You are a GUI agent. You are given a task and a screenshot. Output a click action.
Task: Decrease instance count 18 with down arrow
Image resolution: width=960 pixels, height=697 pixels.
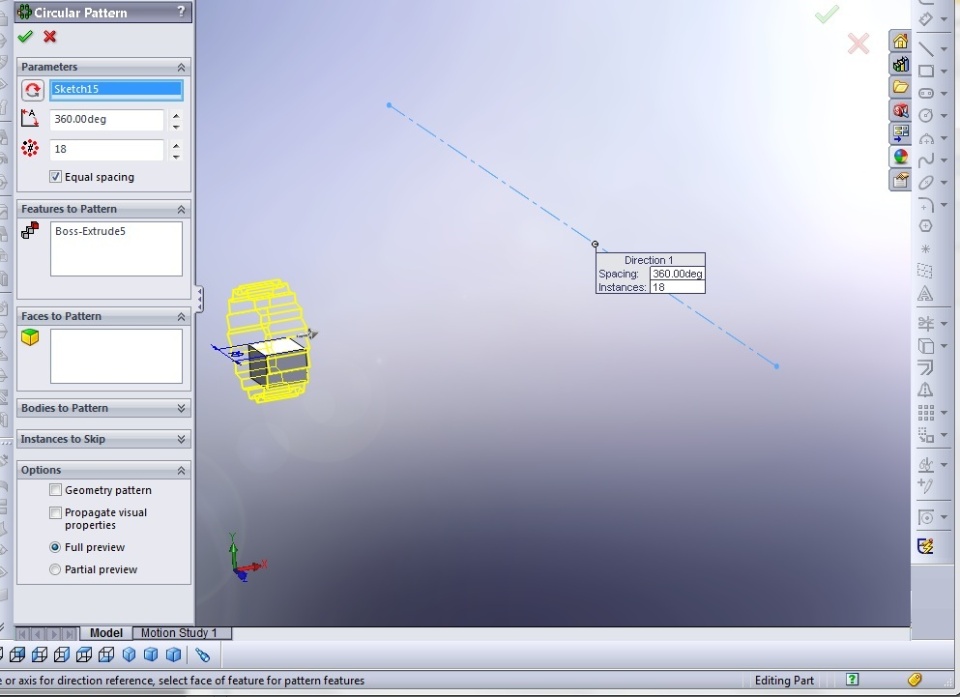pyautogui.click(x=176, y=157)
